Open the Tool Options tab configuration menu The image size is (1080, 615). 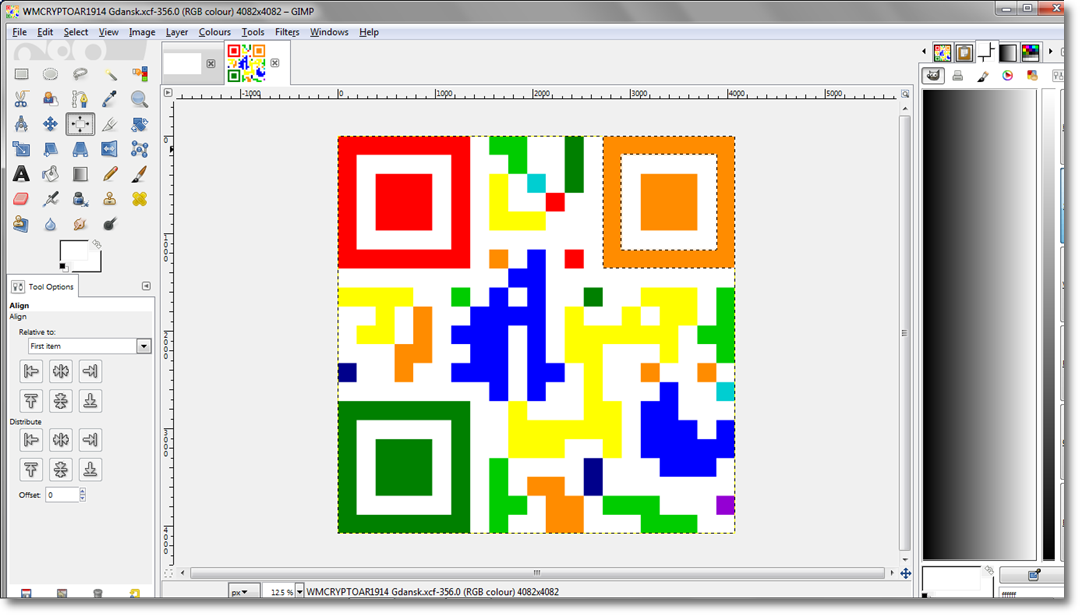coord(146,286)
